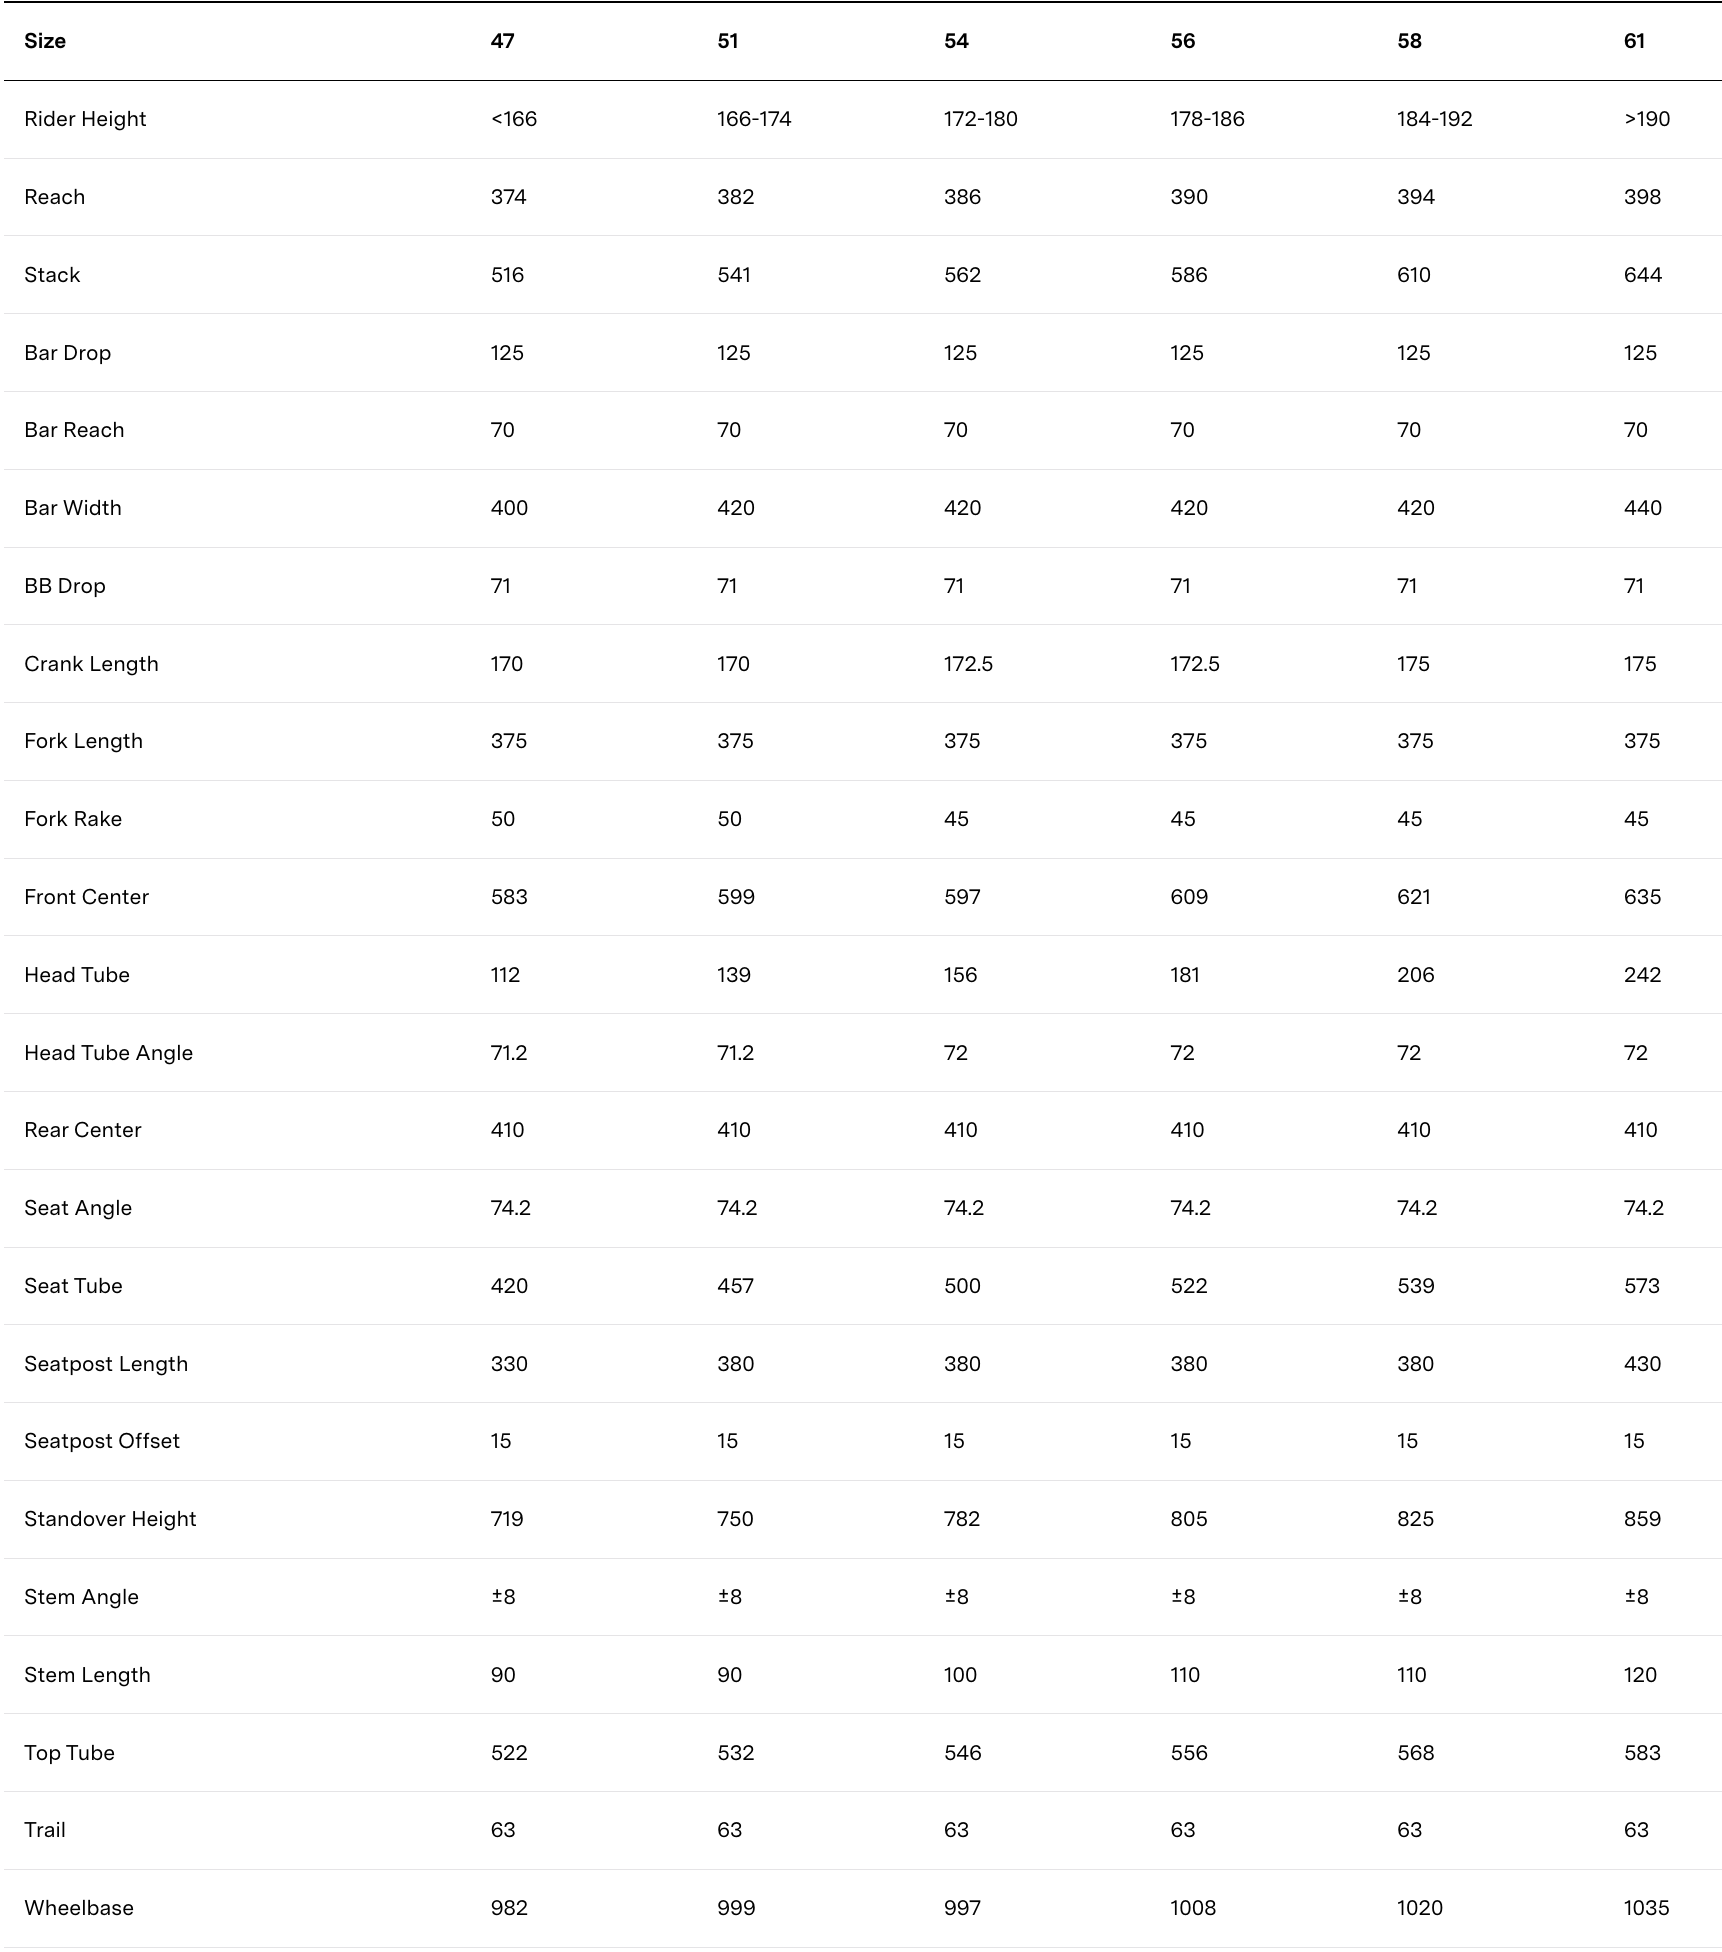Select the Top Tube value 568
1722x1952 pixels.
[1415, 1753]
